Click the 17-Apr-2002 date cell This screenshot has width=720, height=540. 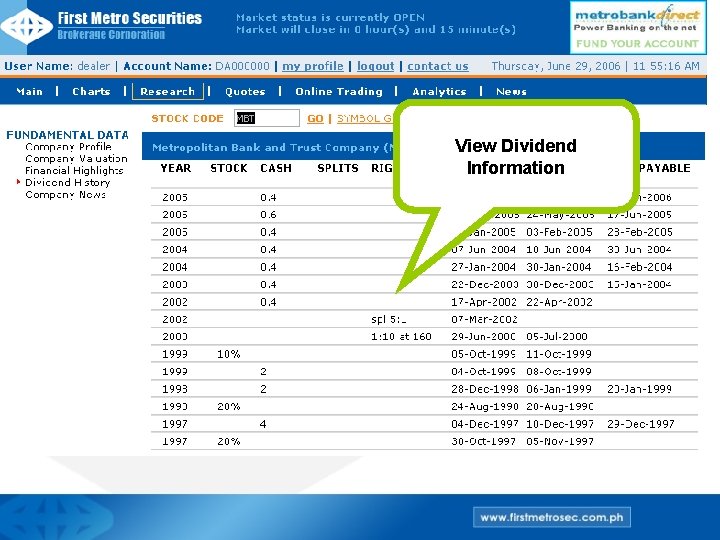click(x=484, y=302)
